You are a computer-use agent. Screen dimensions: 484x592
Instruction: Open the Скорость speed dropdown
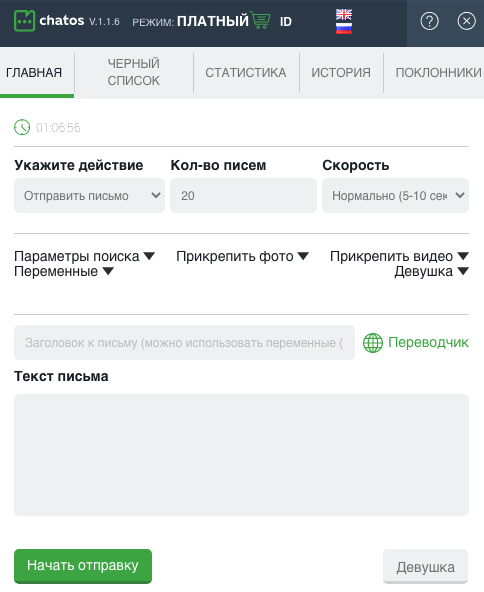[x=395, y=196]
